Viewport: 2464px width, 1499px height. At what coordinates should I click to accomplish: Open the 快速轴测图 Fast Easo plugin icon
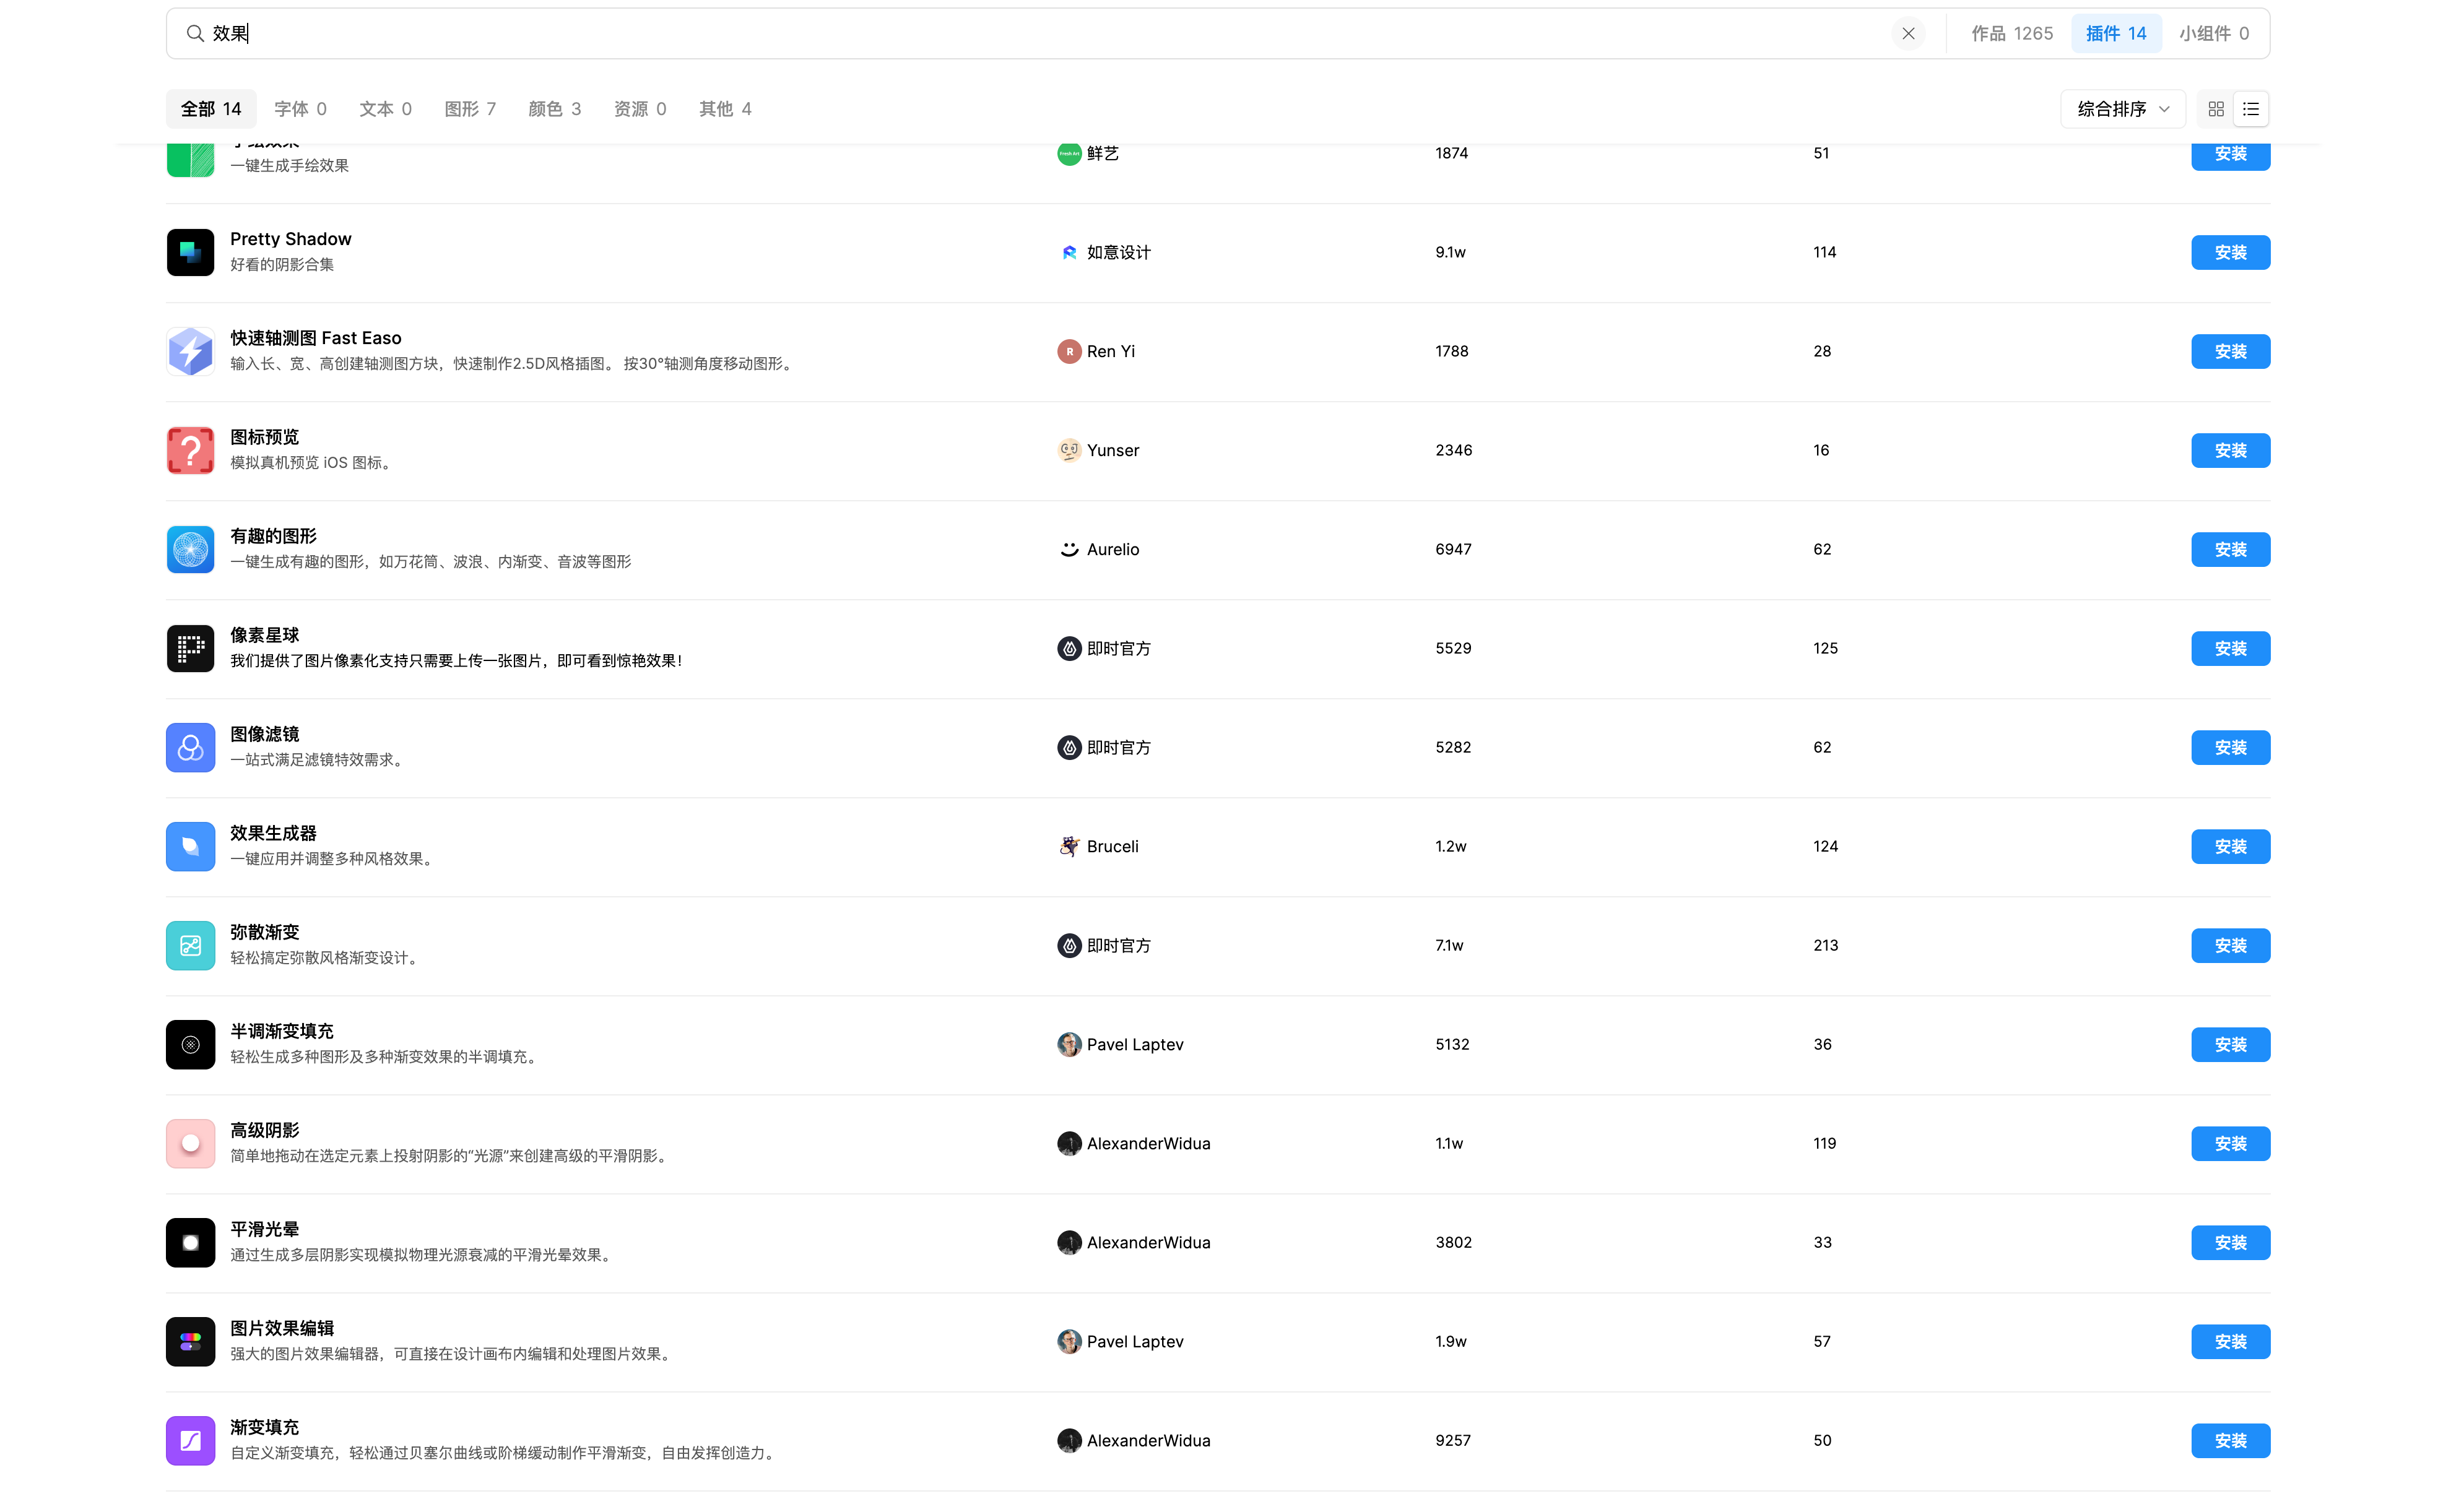(x=190, y=351)
